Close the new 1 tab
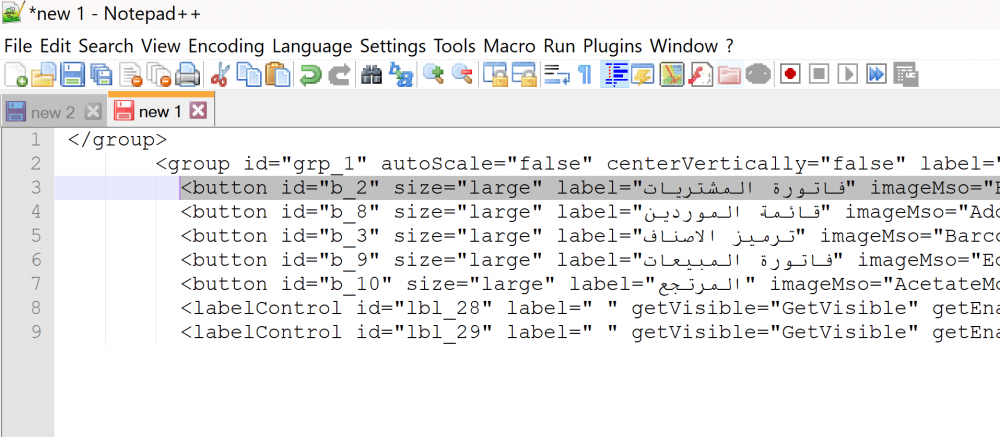The width and height of the screenshot is (1000, 437). 198,111
